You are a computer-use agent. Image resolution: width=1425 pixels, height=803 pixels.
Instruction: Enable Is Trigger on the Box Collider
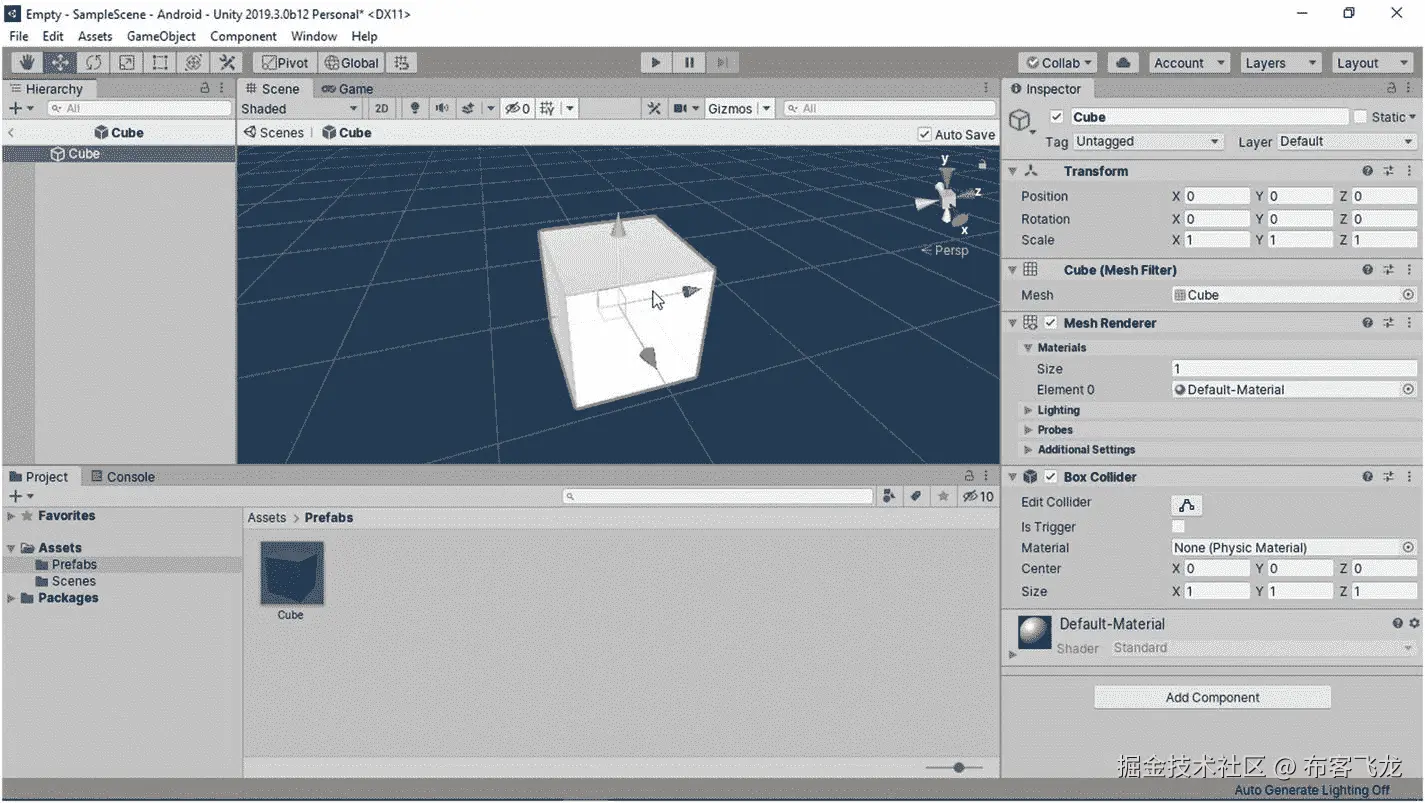1180,527
